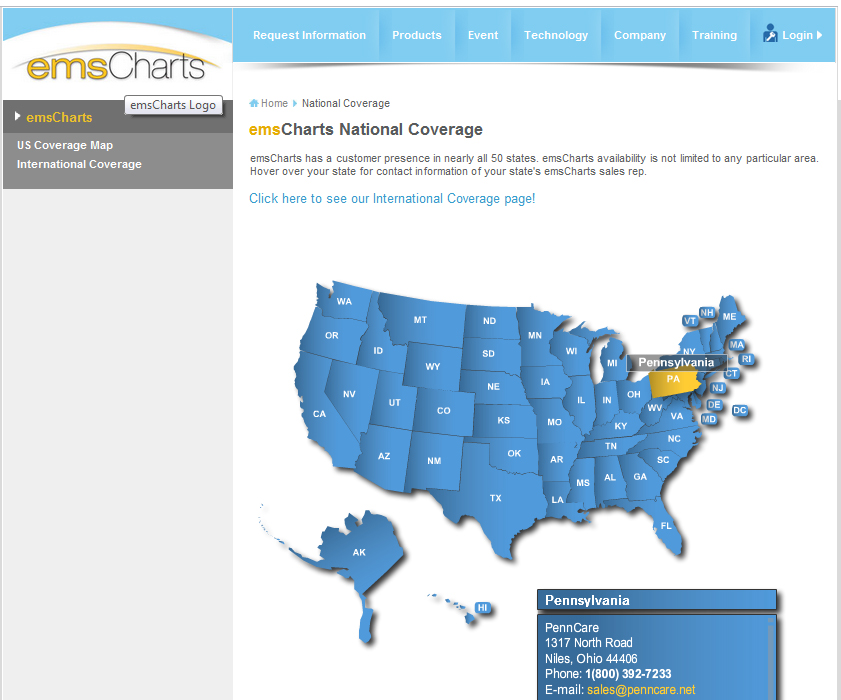Open the Products menu
The height and width of the screenshot is (700, 841).
pyautogui.click(x=417, y=35)
